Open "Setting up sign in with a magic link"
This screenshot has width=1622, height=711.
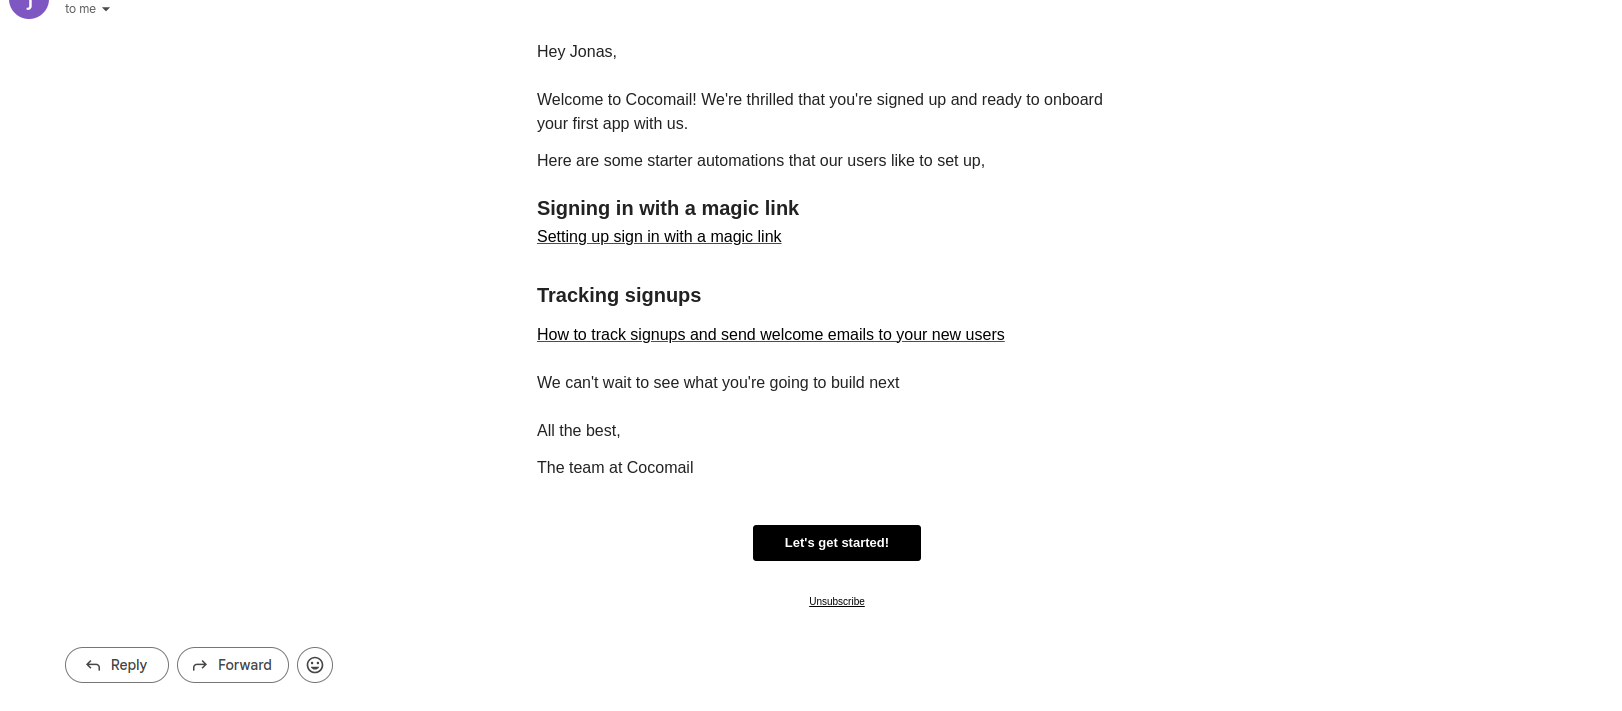659,237
